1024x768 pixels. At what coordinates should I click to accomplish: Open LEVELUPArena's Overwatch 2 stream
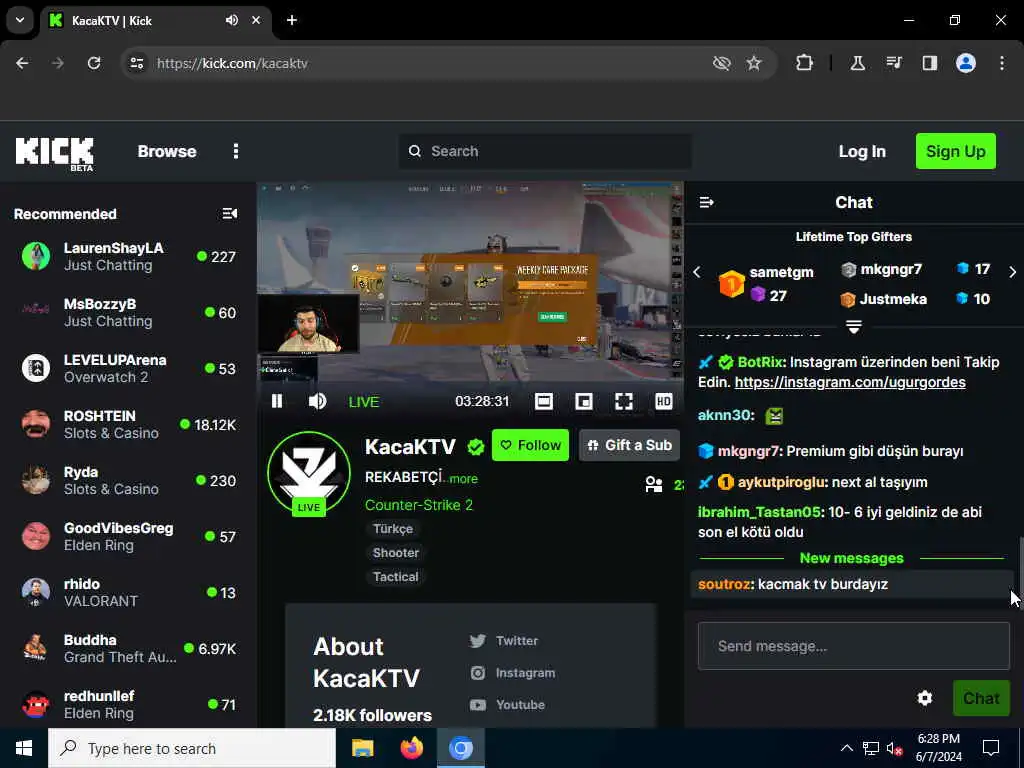click(128, 368)
